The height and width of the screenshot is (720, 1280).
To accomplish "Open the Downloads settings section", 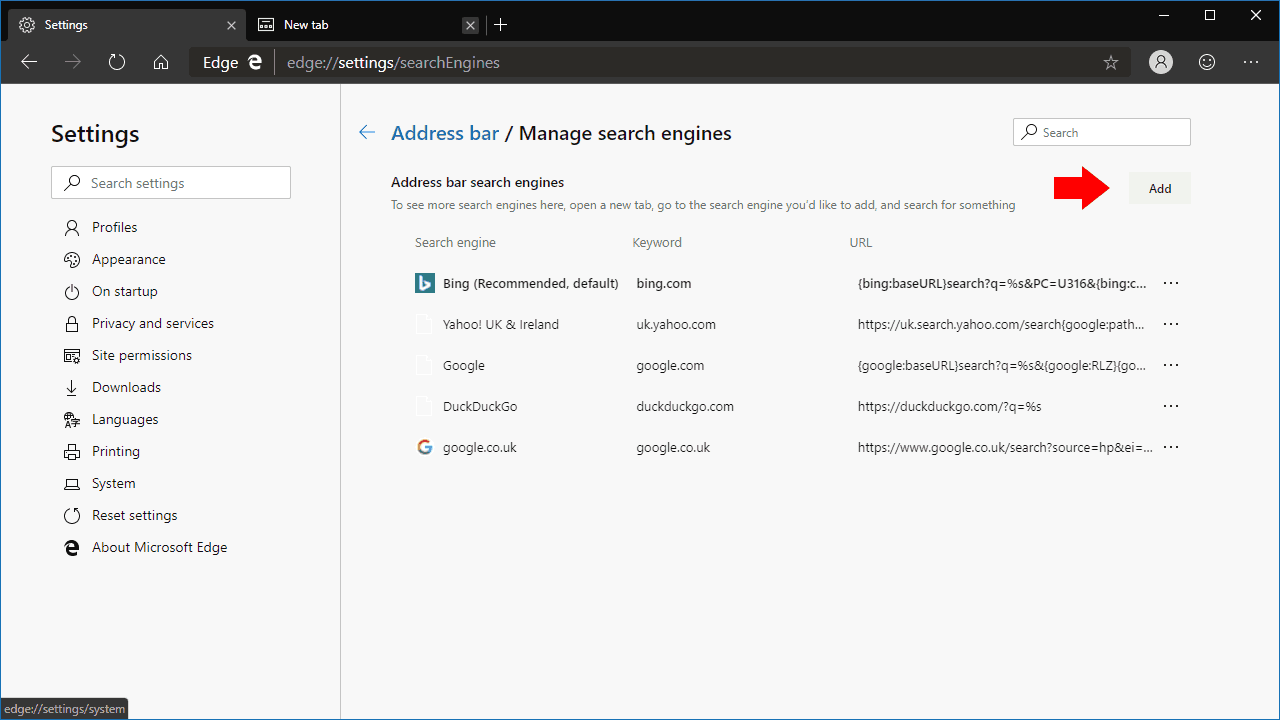I will 126,387.
